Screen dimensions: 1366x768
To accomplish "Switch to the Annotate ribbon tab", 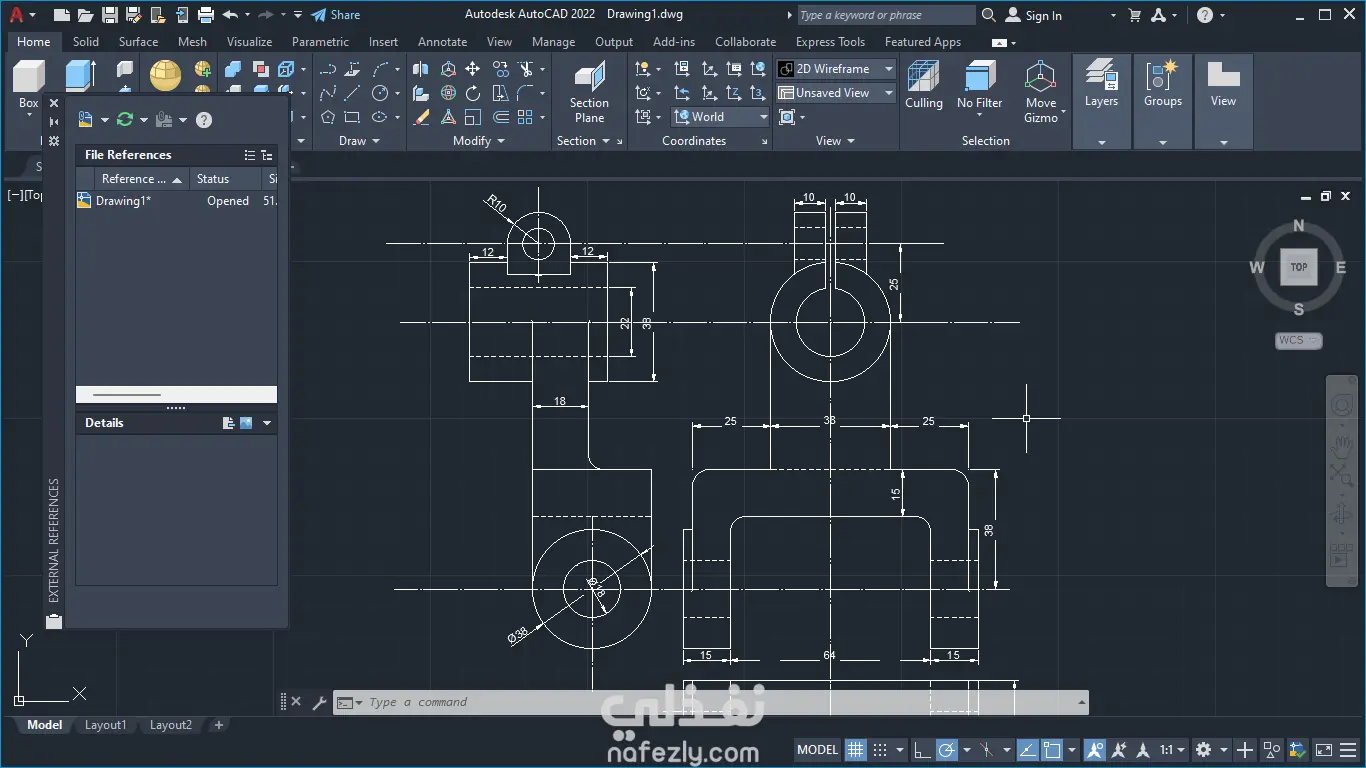I will pyautogui.click(x=443, y=42).
